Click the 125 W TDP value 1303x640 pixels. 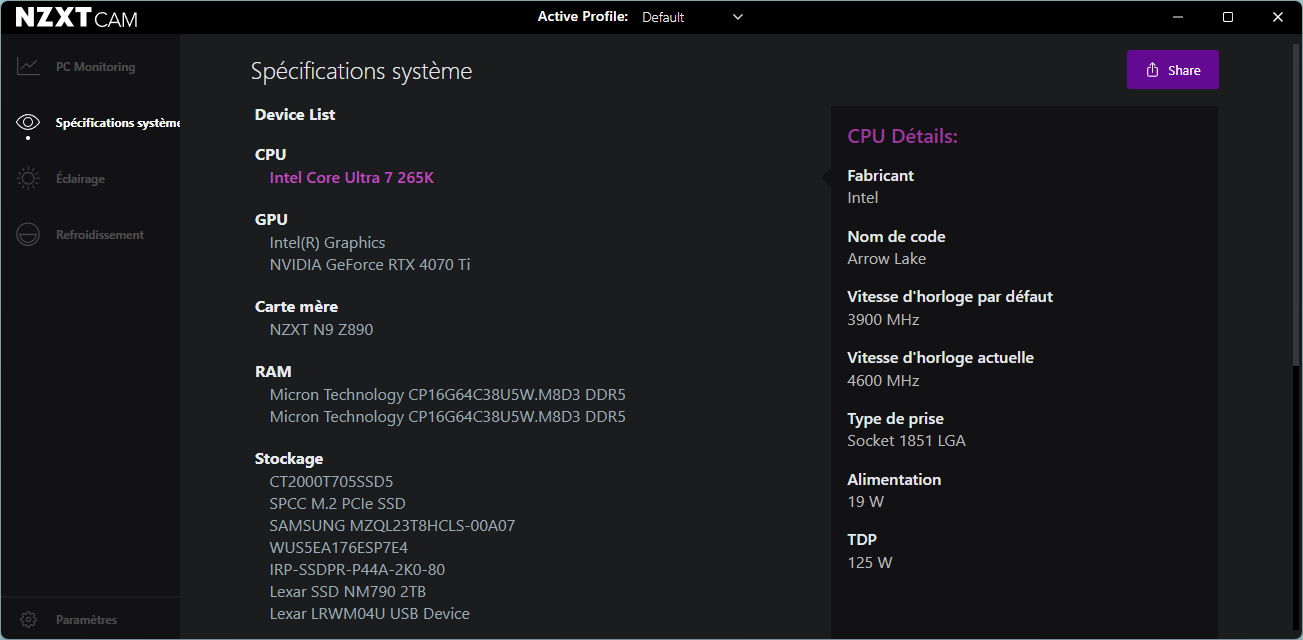[869, 563]
